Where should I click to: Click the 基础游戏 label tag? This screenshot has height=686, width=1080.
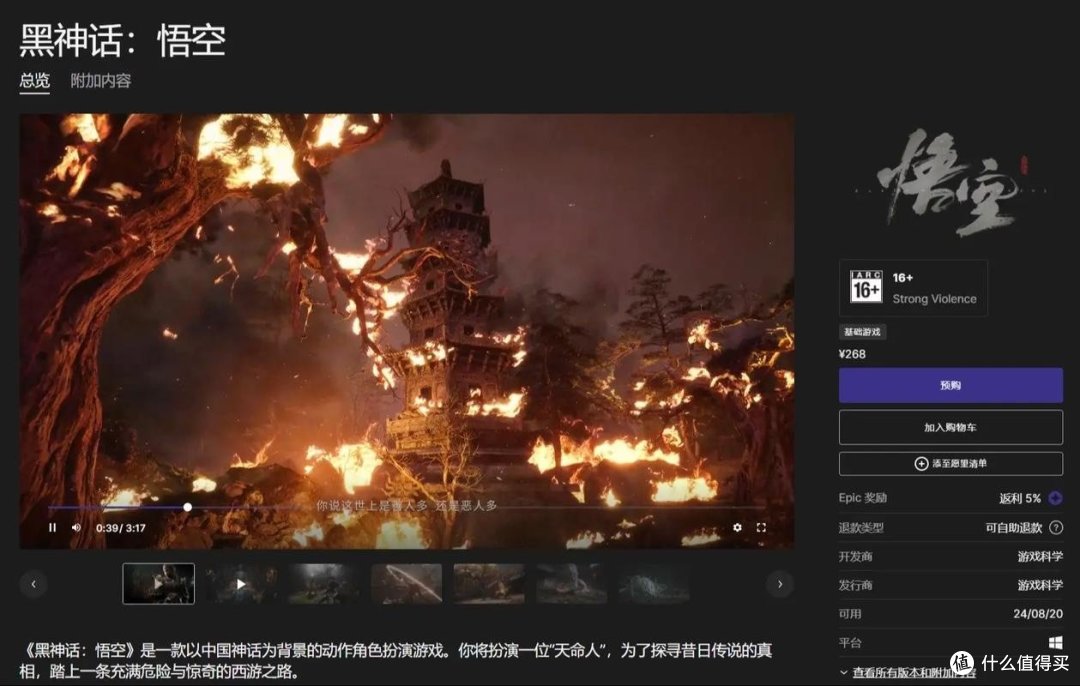(x=862, y=332)
